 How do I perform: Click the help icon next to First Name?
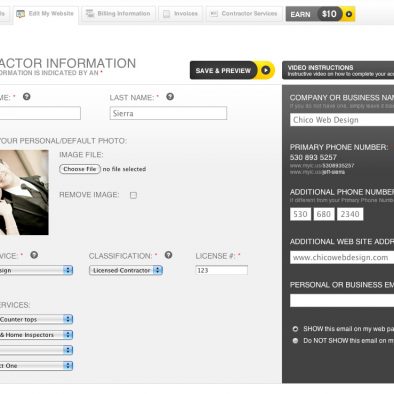point(27,97)
